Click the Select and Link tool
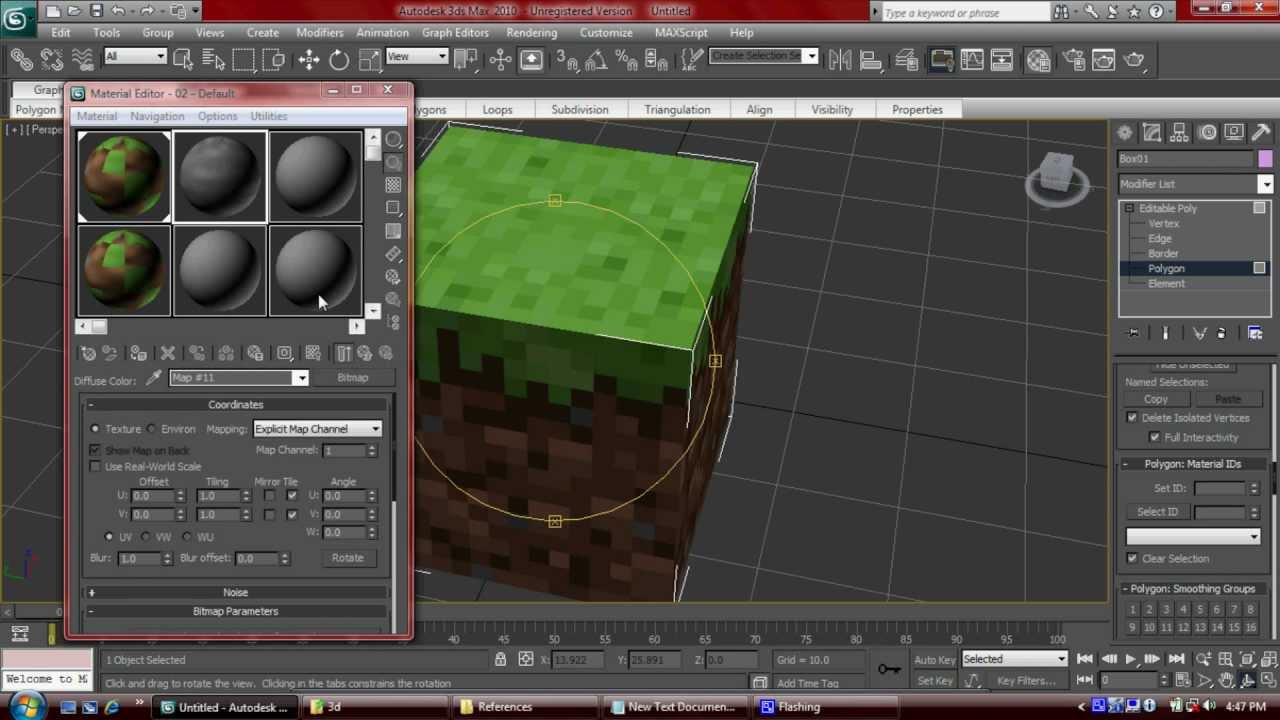1280x720 pixels. pos(21,60)
